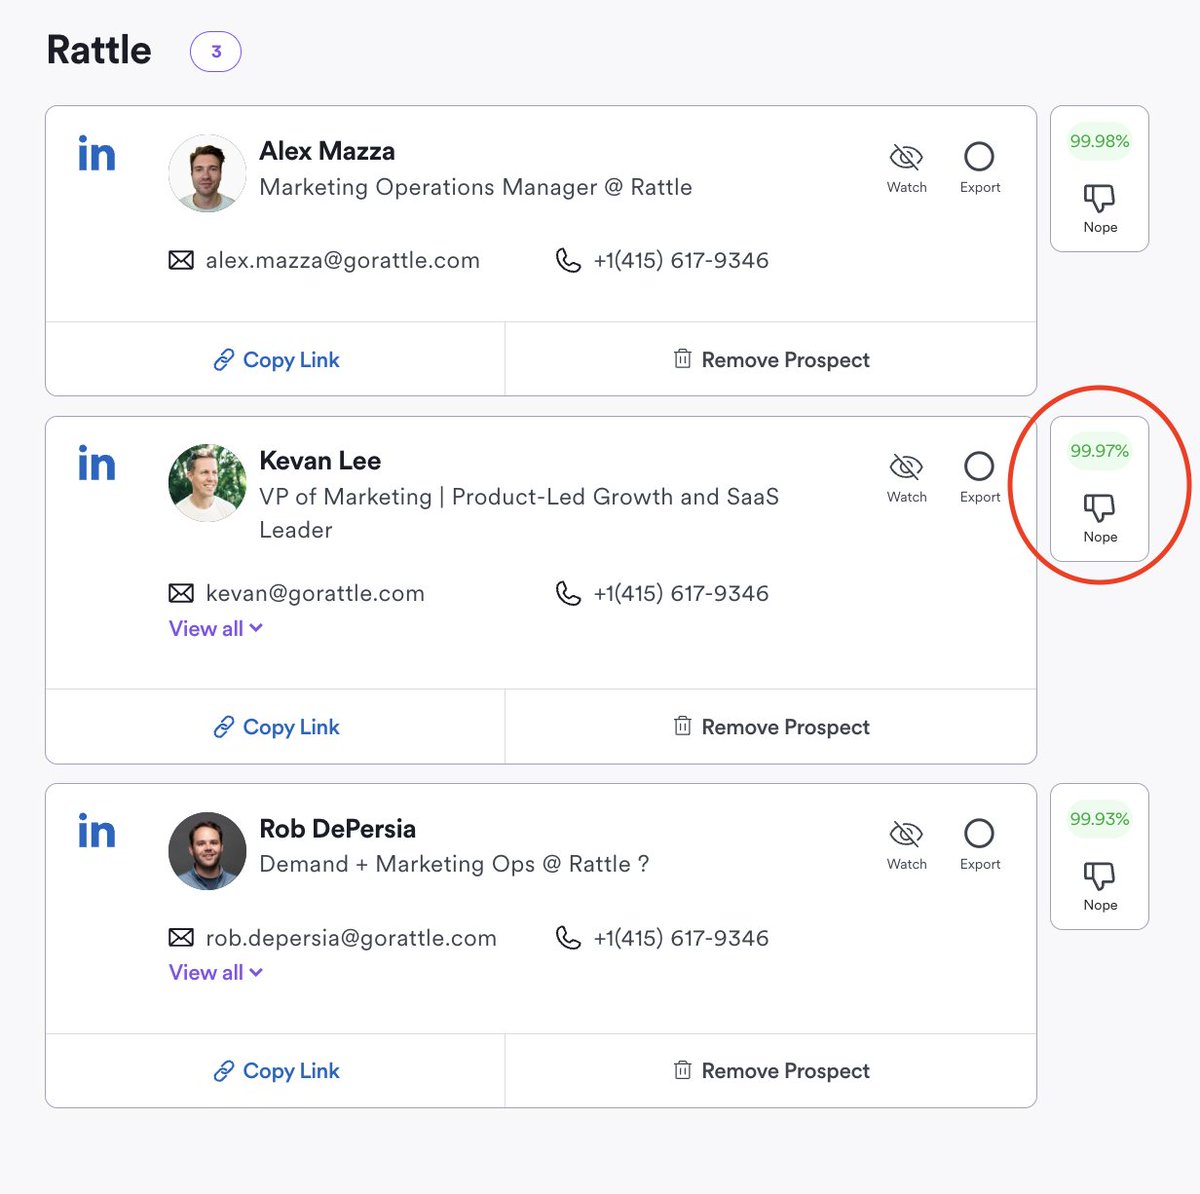
Task: Click the LinkedIn icon on Alex Mazza's card
Action: click(96, 154)
